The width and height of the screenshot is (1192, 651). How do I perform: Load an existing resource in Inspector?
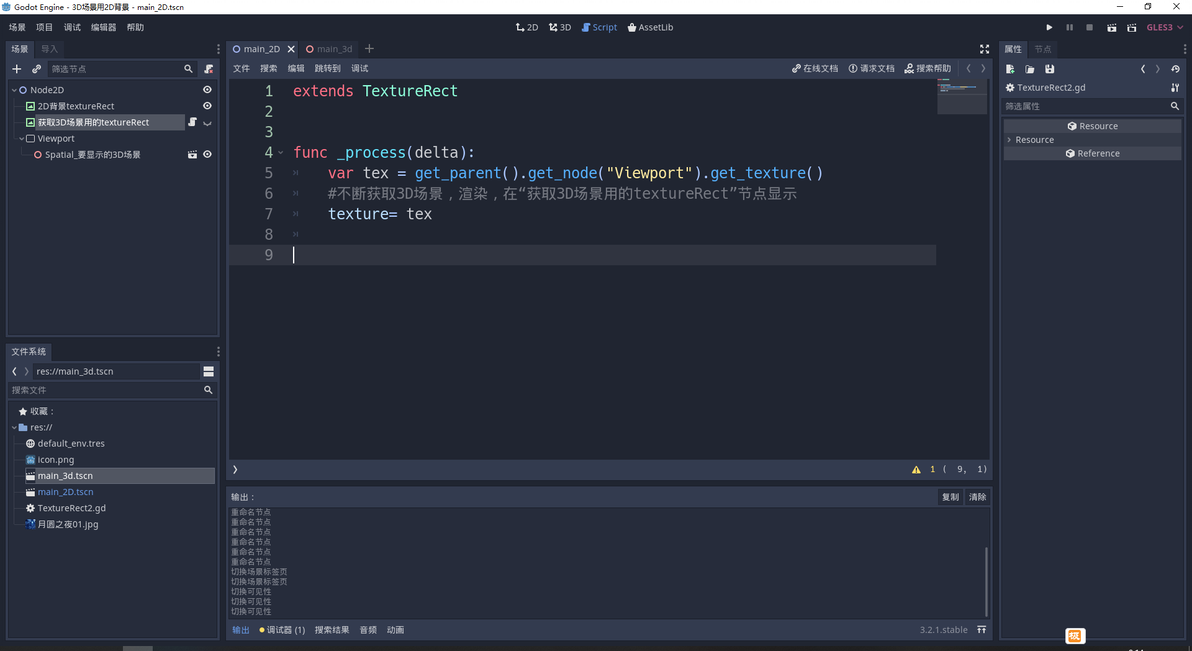1029,68
